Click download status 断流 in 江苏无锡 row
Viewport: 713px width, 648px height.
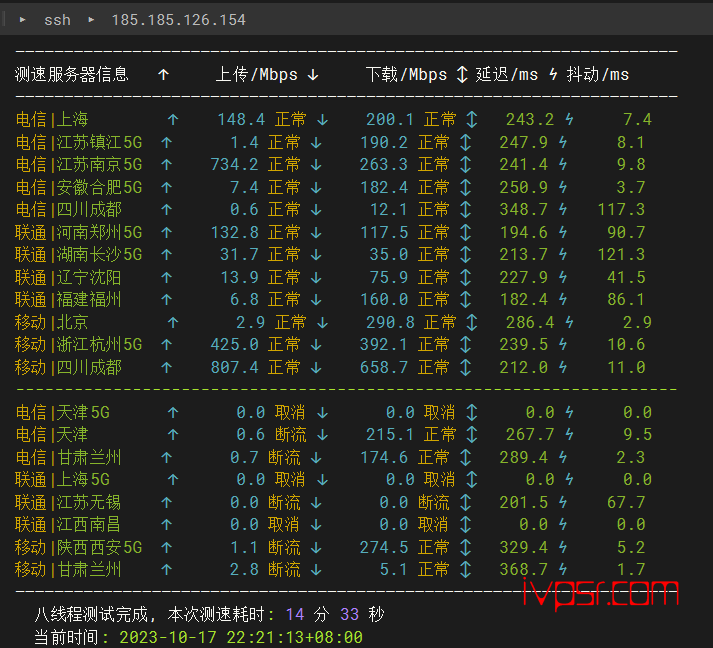click(433, 502)
